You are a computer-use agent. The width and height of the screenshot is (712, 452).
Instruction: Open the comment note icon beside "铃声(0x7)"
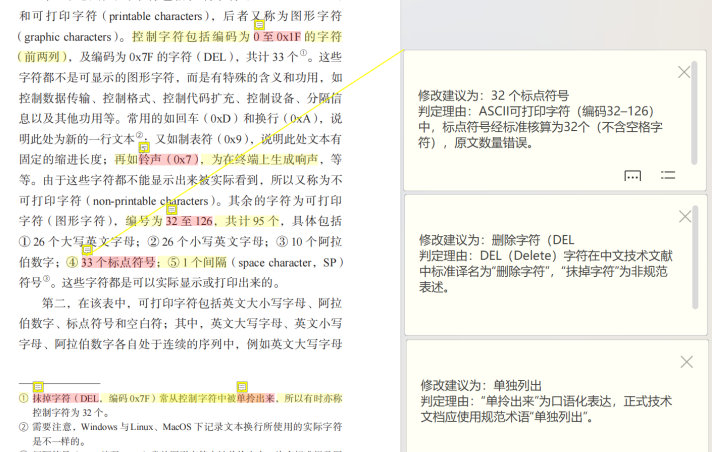[x=144, y=147]
